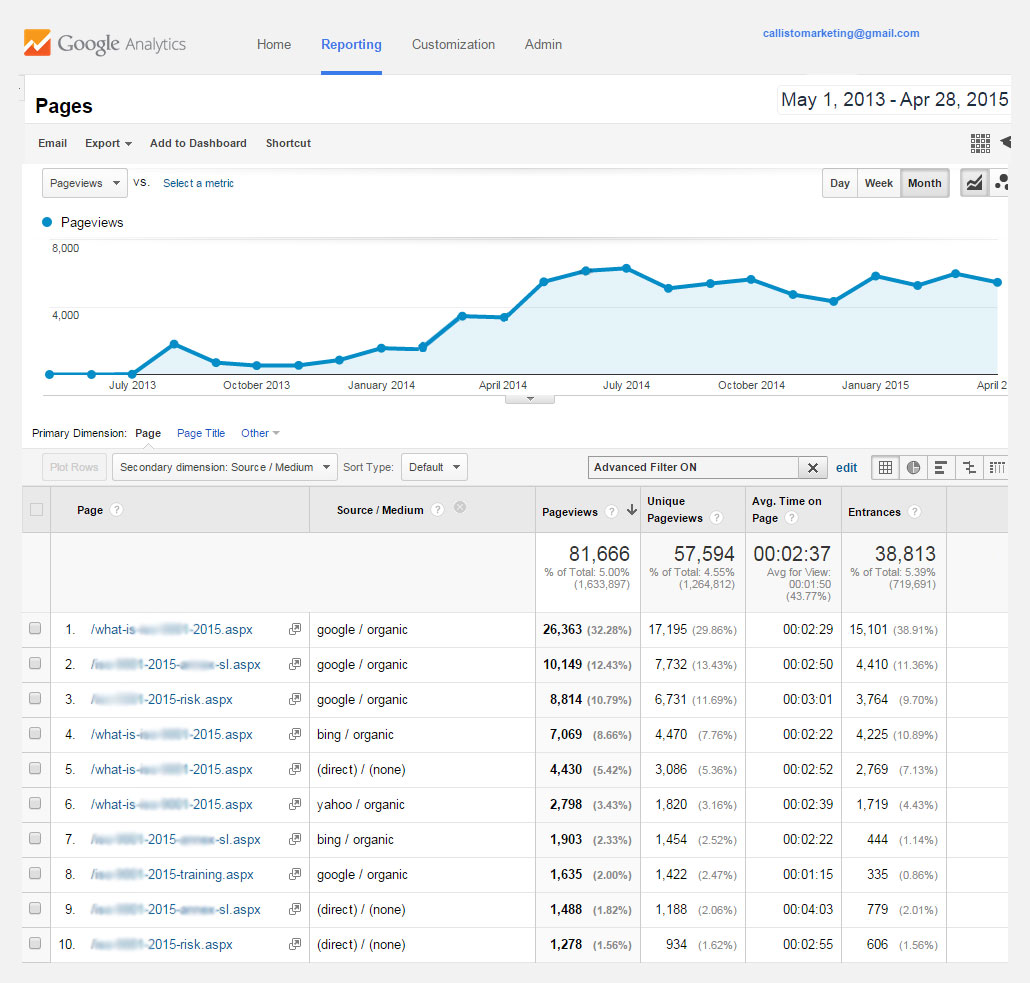The height and width of the screenshot is (983, 1030).
Task: Clear the Advanced Filter with X
Action: [813, 467]
